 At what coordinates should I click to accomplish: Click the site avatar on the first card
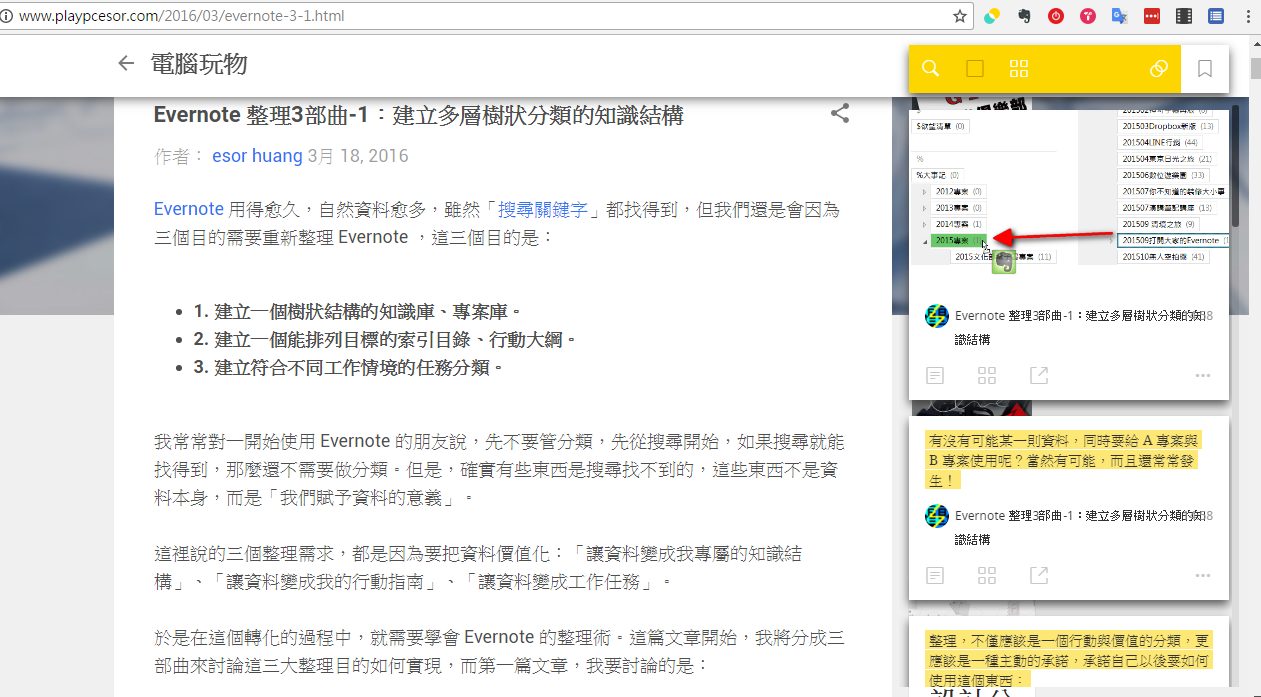point(937,316)
